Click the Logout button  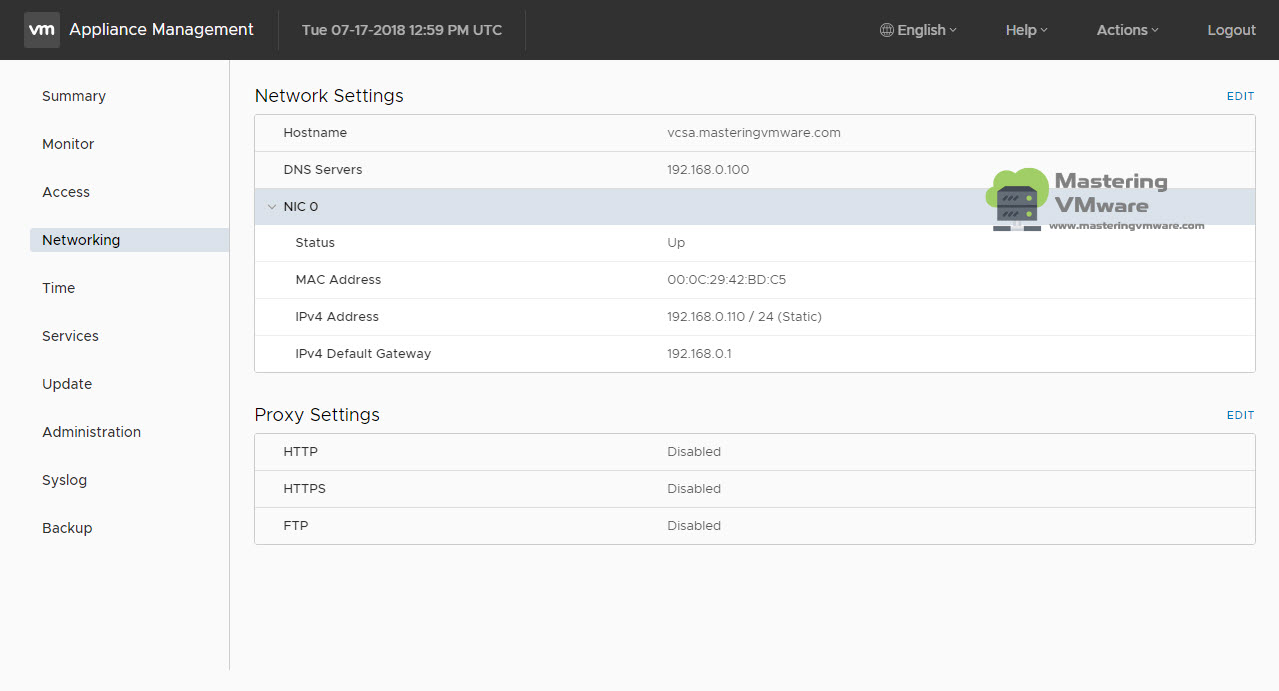(1231, 30)
